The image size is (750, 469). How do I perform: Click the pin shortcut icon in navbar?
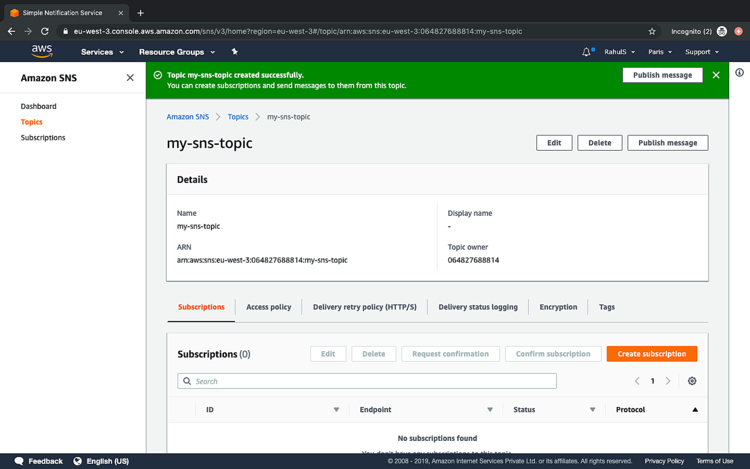point(235,51)
